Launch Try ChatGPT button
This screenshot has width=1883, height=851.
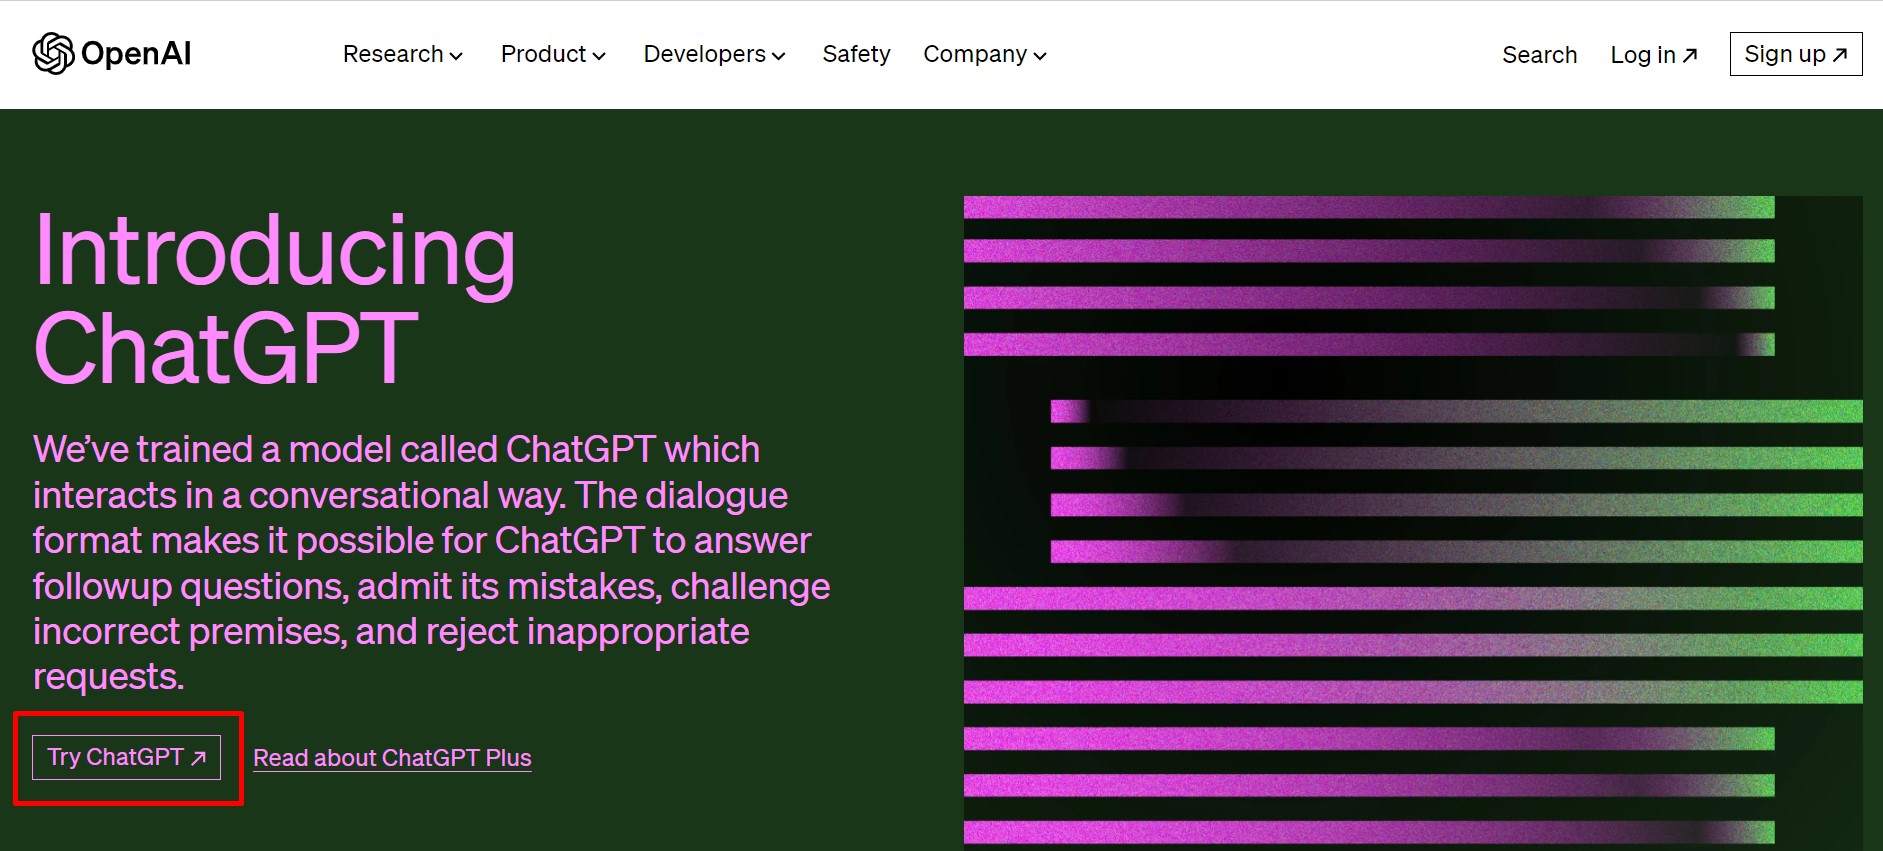[x=116, y=757]
